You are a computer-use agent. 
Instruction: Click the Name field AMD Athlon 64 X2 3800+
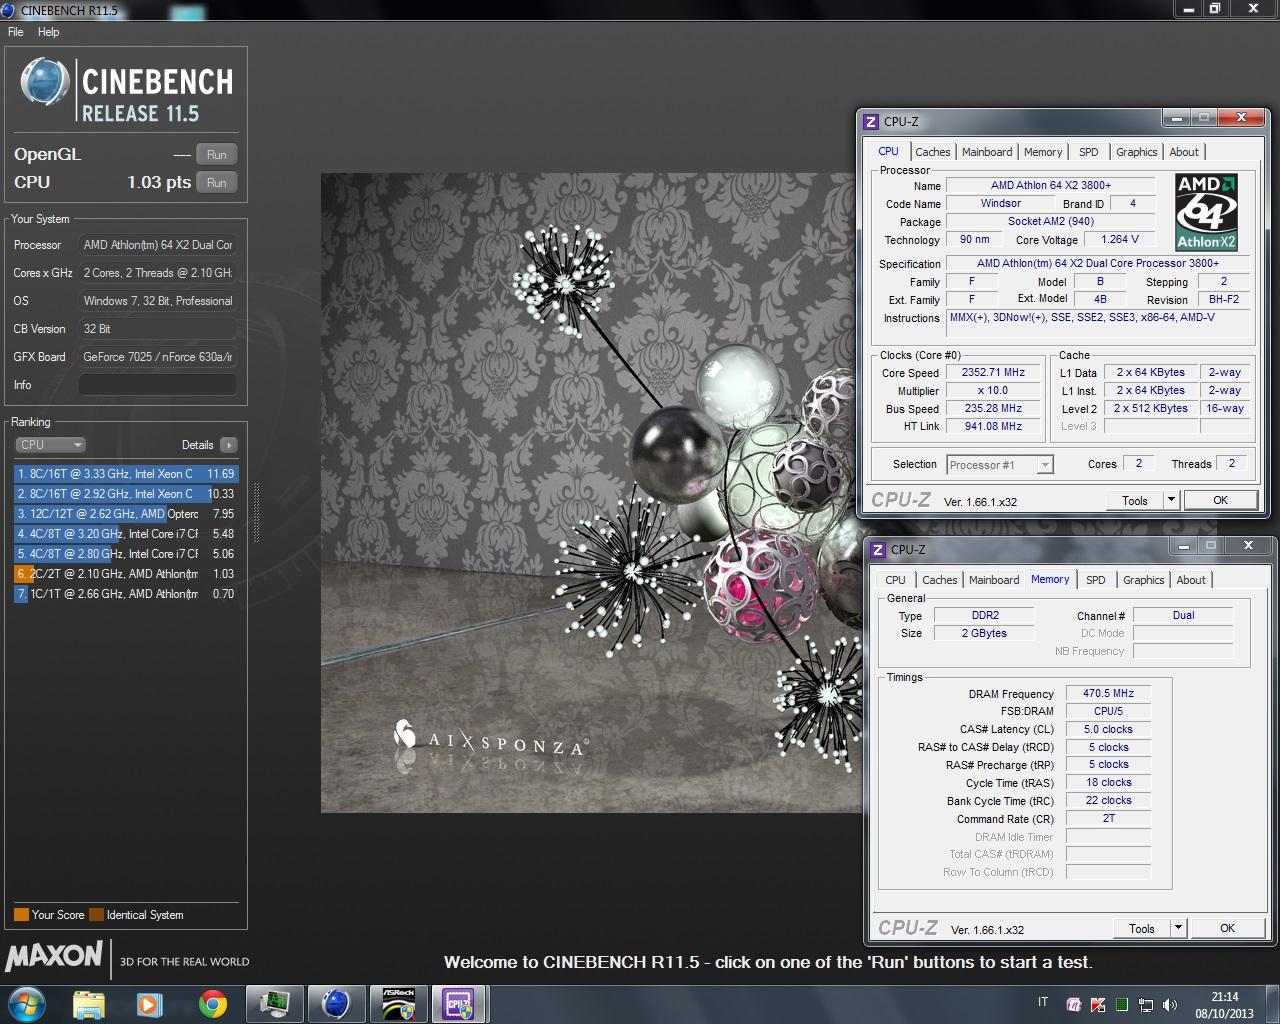[1050, 185]
